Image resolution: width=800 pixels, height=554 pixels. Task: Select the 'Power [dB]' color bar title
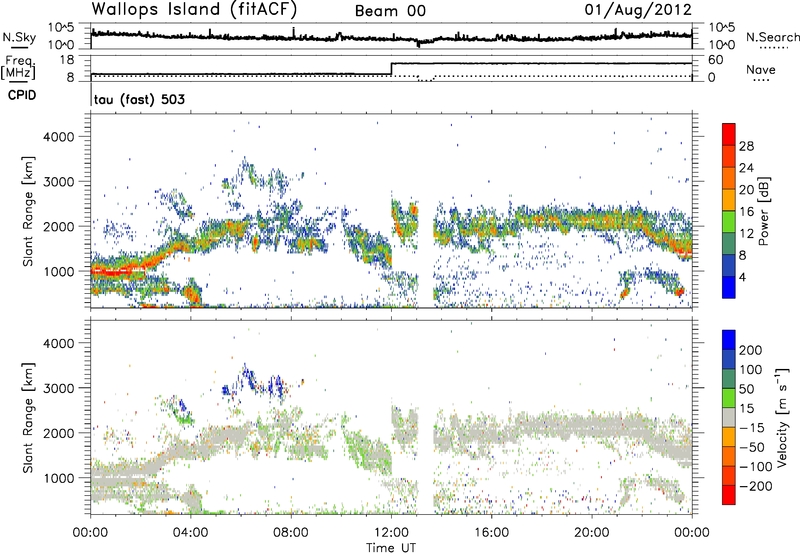click(x=763, y=211)
